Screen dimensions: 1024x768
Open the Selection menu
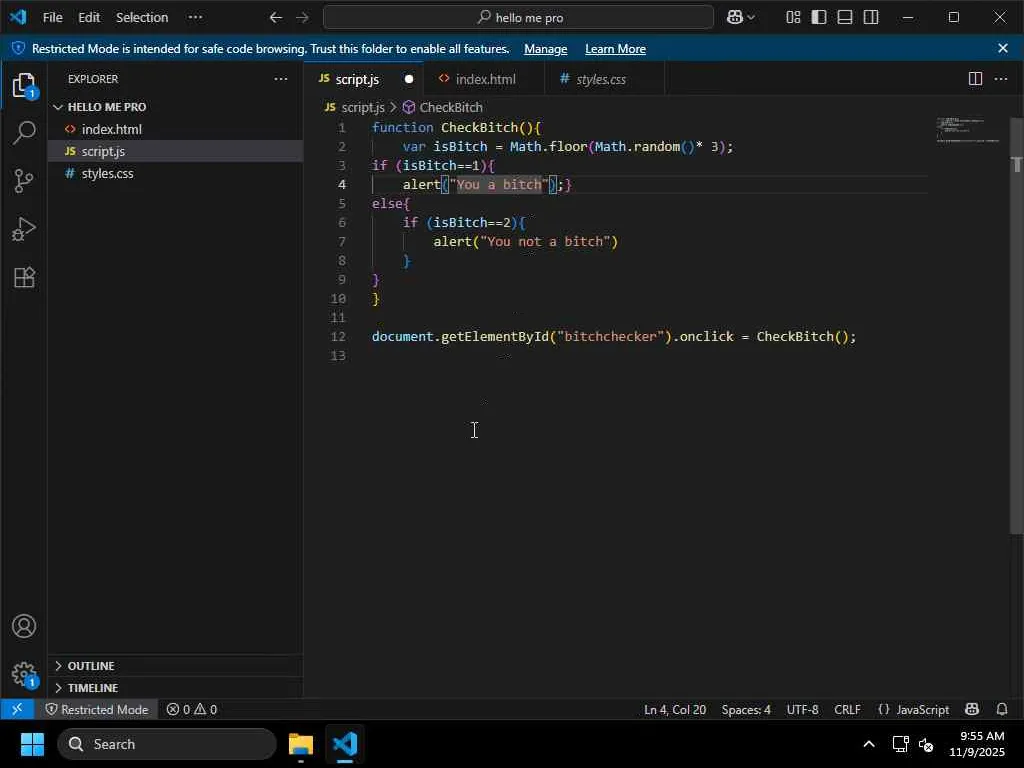[142, 17]
